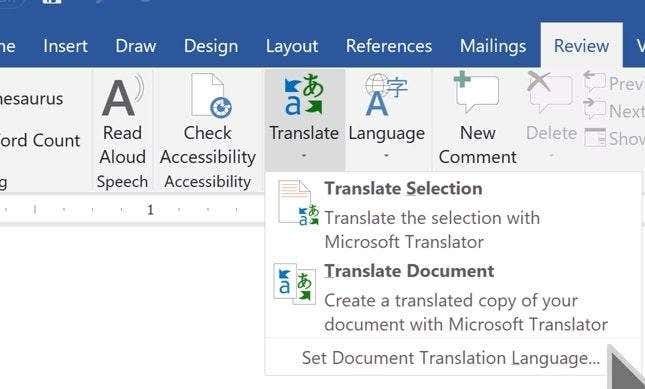The width and height of the screenshot is (645, 389).
Task: Choose Set Document Translation Language option
Action: [x=451, y=358]
